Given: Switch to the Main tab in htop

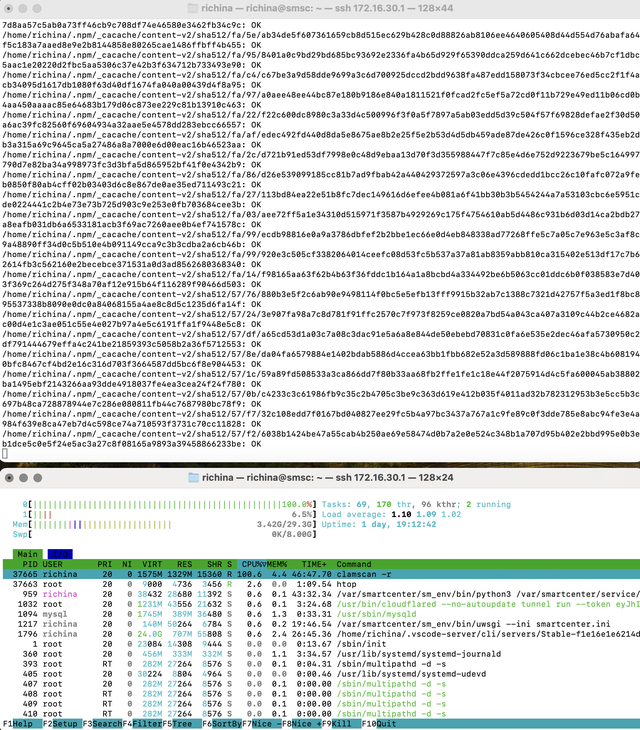Looking at the screenshot, I should tap(27, 554).
